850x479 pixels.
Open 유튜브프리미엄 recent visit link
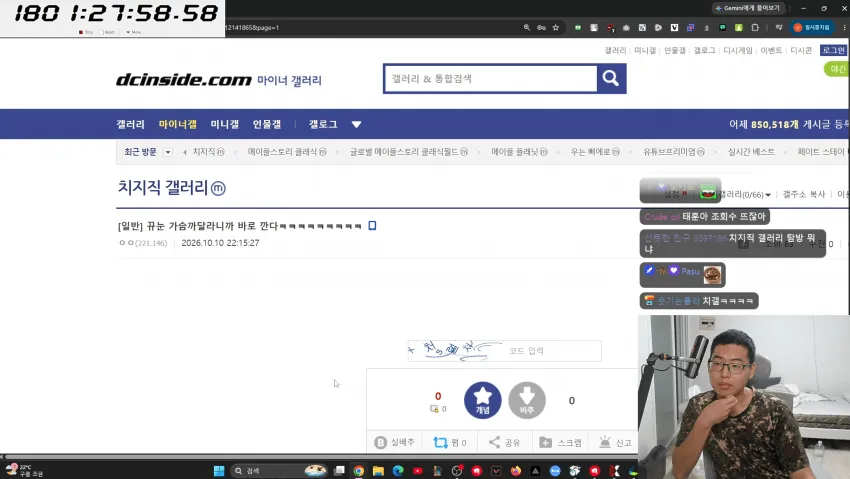pyautogui.click(x=674, y=152)
